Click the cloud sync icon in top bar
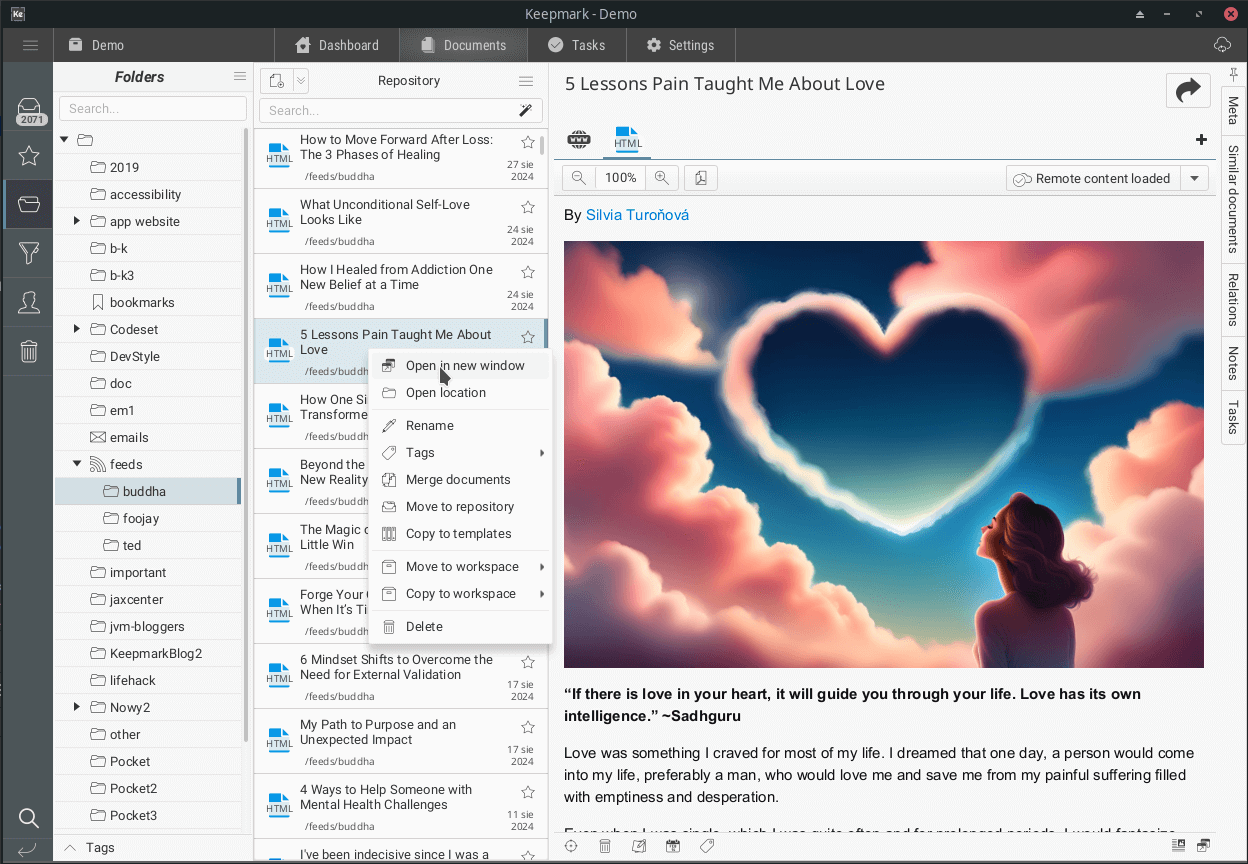This screenshot has width=1248, height=864. point(1222,45)
